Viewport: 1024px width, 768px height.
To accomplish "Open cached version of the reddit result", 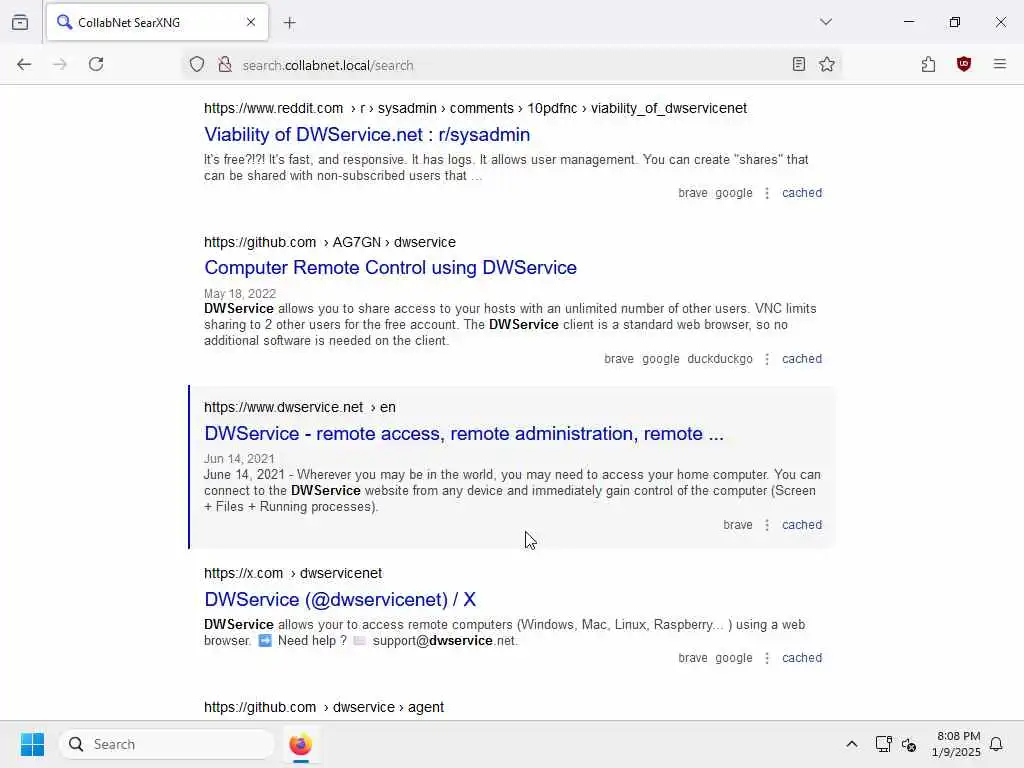I will pyautogui.click(x=802, y=193).
